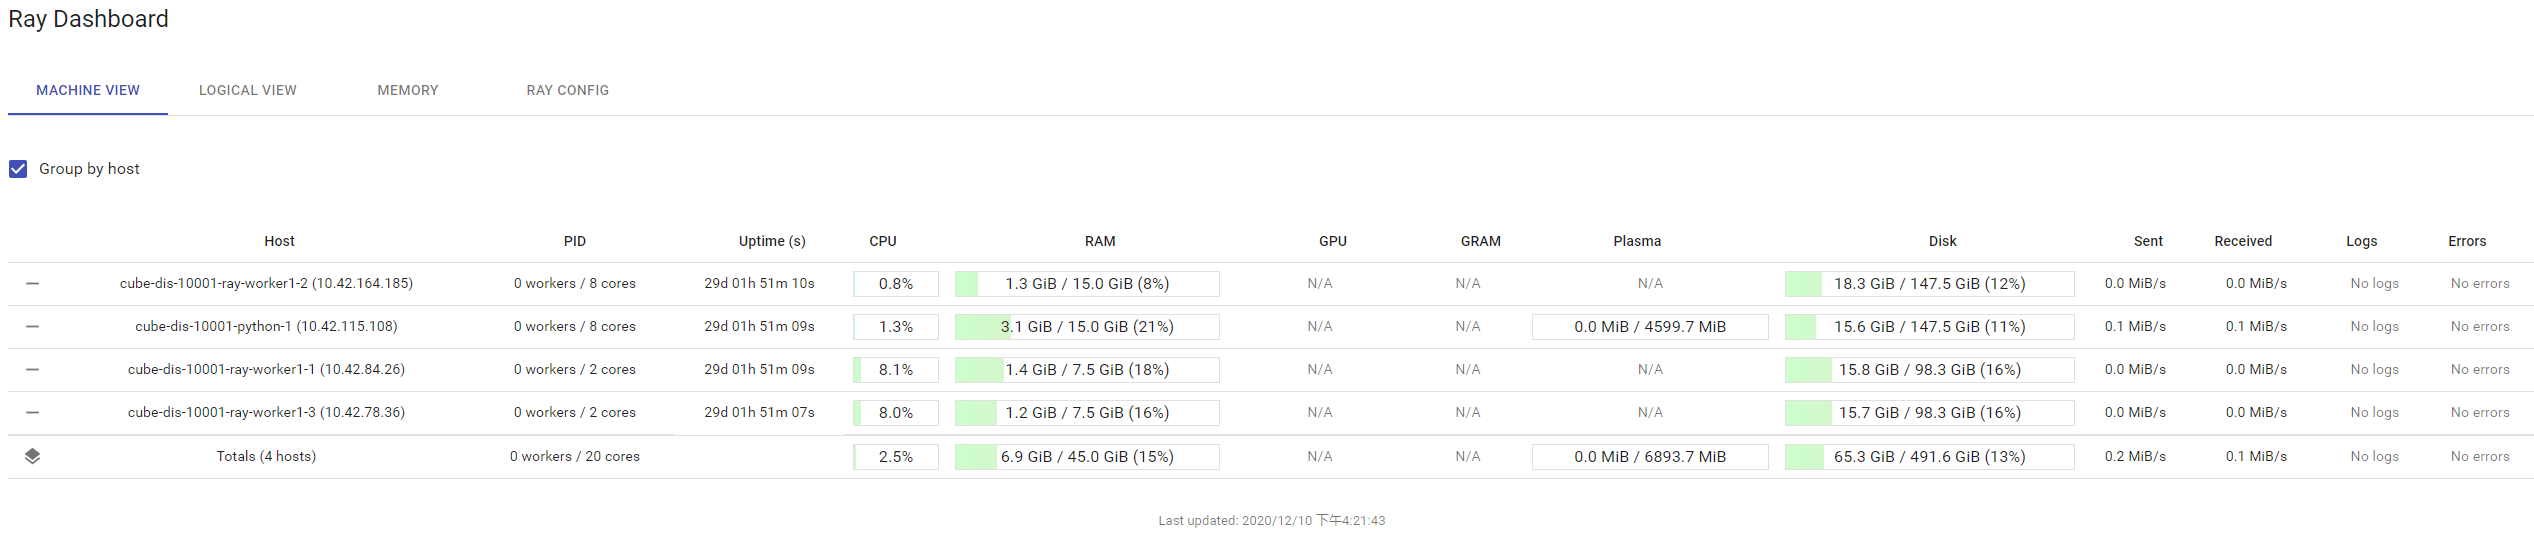Click the 15.8 GiB / 98.3 GiB disk bar
Viewport: 2534px width, 536px height.
coord(1930,370)
